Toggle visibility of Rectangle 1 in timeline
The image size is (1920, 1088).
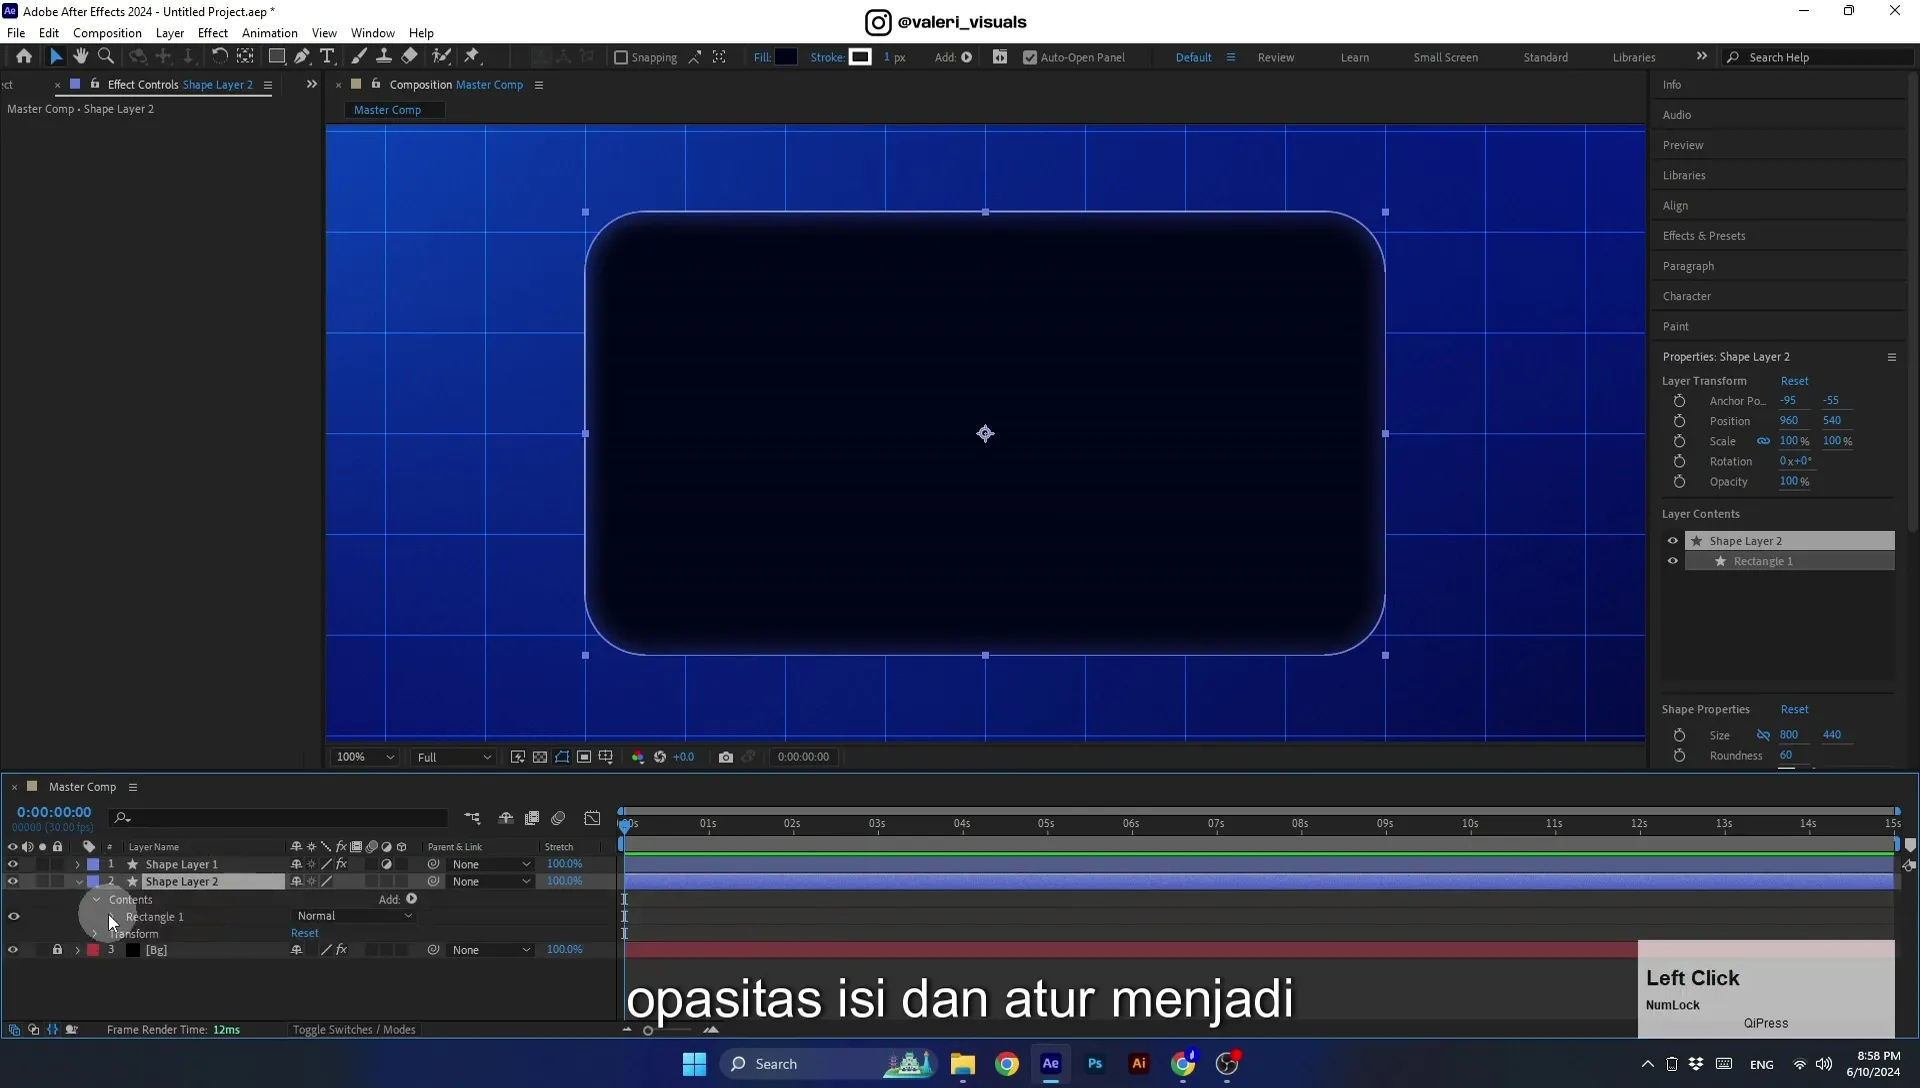pos(14,916)
